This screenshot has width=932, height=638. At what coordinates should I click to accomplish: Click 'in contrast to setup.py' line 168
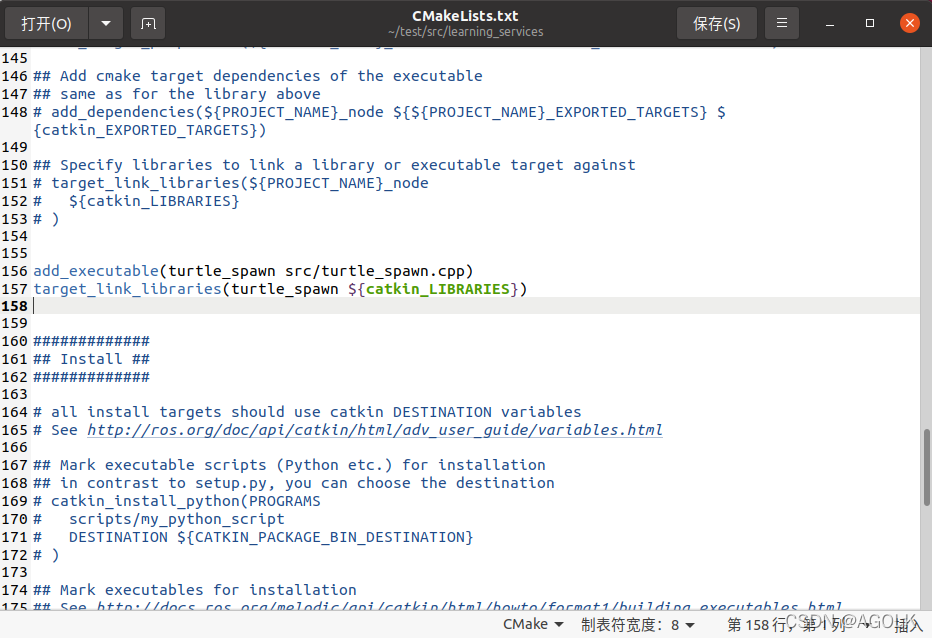click(x=294, y=483)
